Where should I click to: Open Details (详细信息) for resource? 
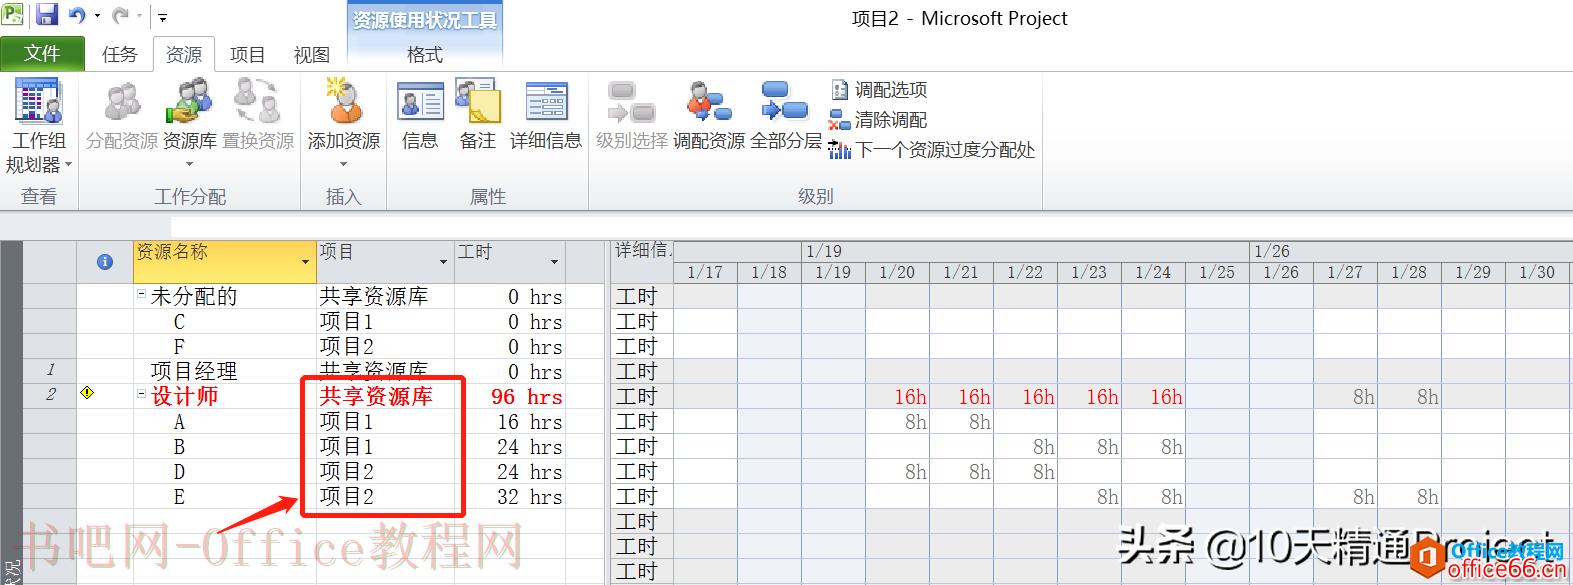coord(546,115)
